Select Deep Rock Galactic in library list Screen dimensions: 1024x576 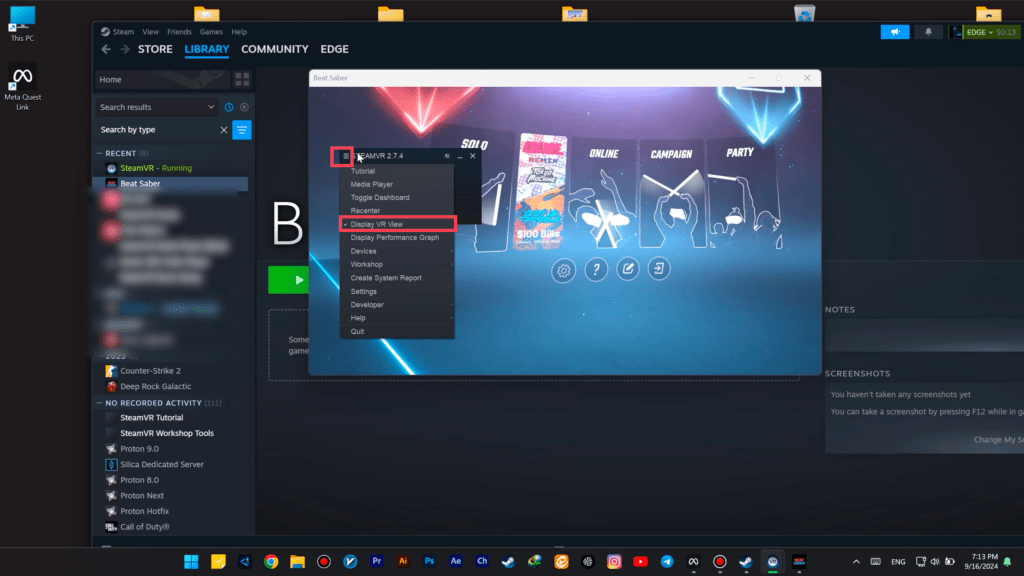155,386
